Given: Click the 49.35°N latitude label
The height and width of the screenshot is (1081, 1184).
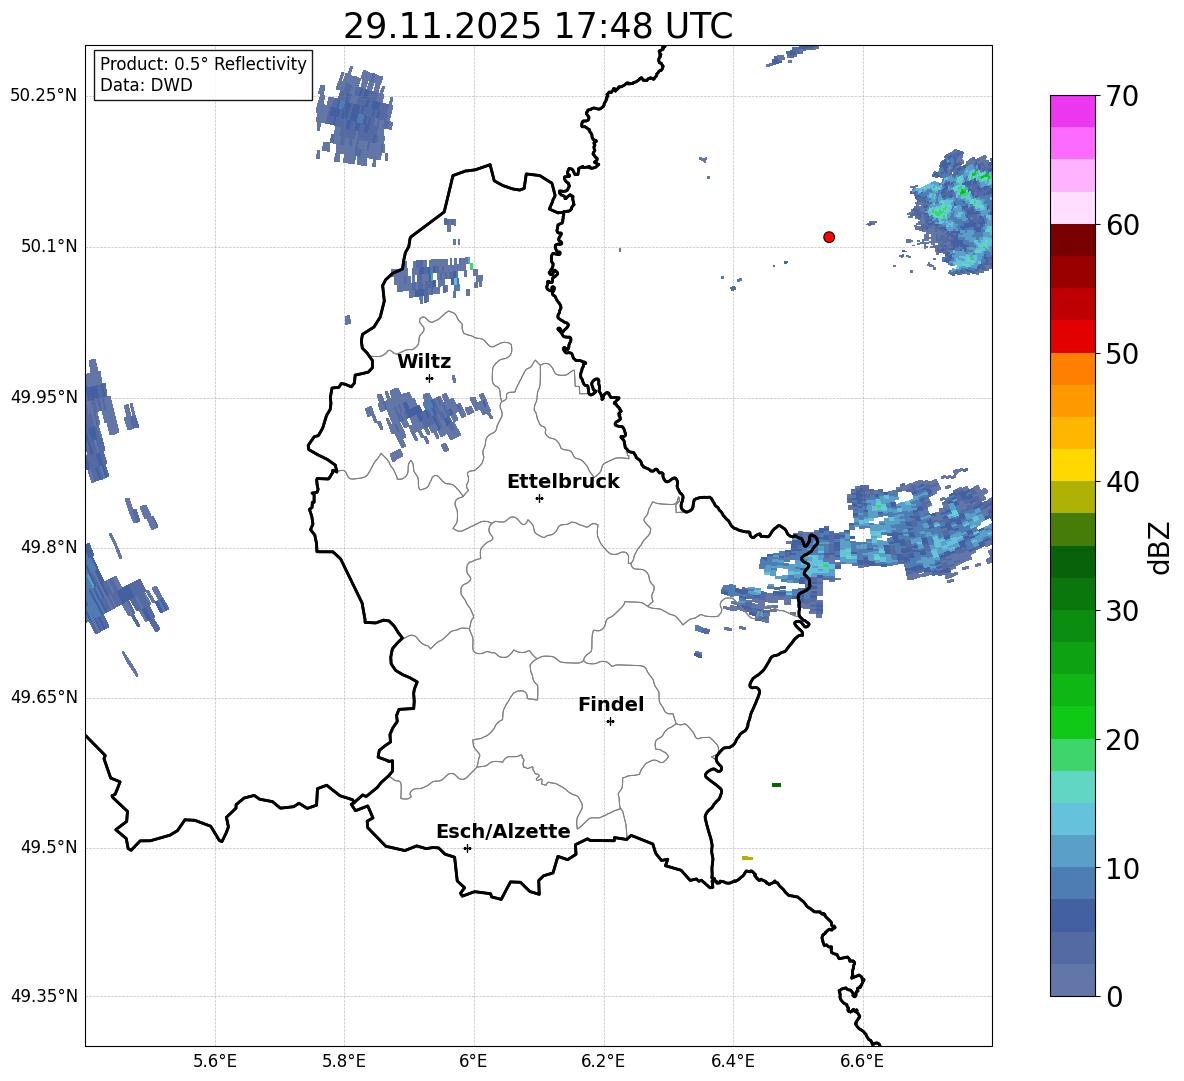Looking at the screenshot, I should 44,996.
